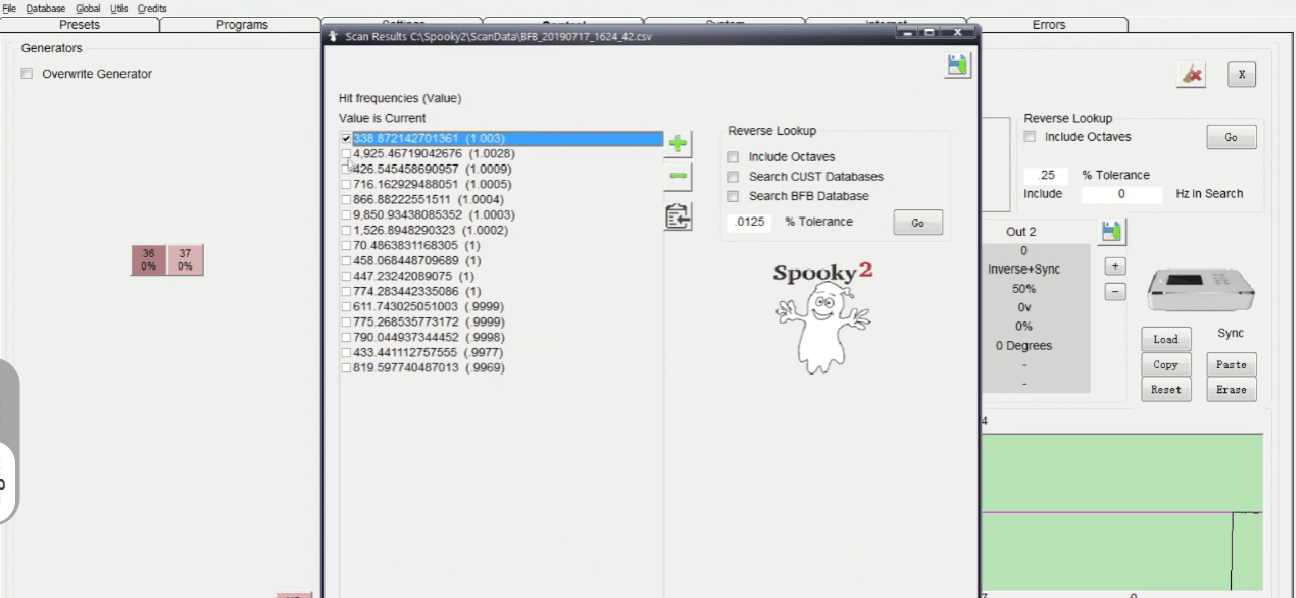
Task: Open the File menu
Action: pyautogui.click(x=9, y=8)
